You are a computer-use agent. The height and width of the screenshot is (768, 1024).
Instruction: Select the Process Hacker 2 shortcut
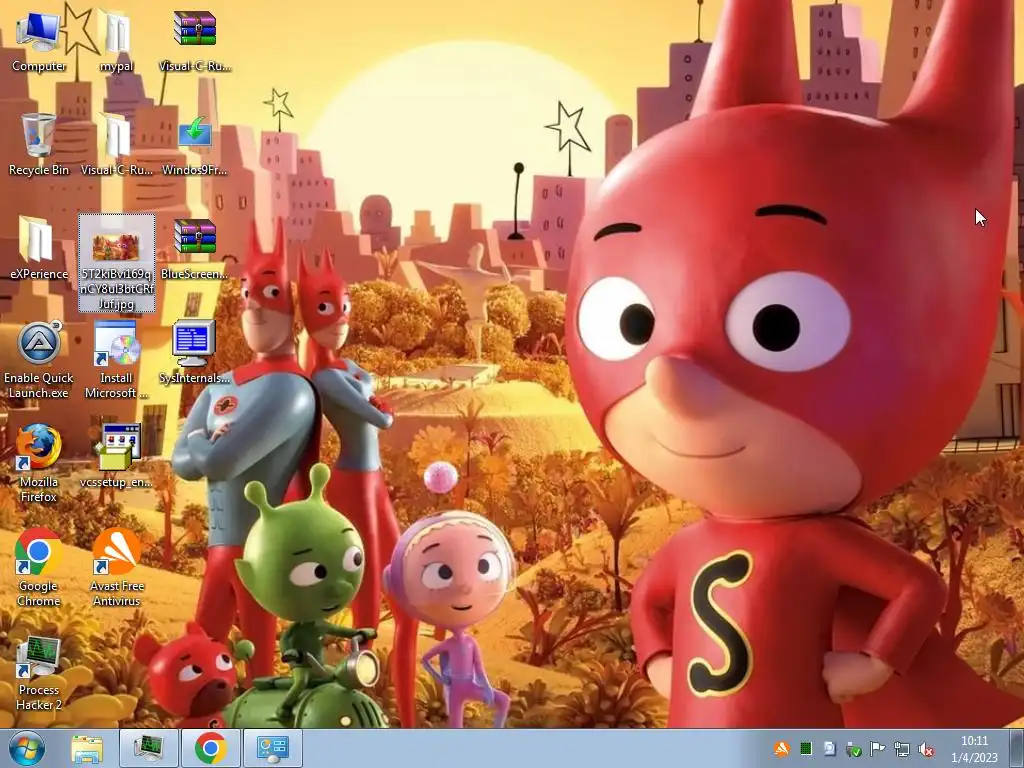tap(39, 671)
